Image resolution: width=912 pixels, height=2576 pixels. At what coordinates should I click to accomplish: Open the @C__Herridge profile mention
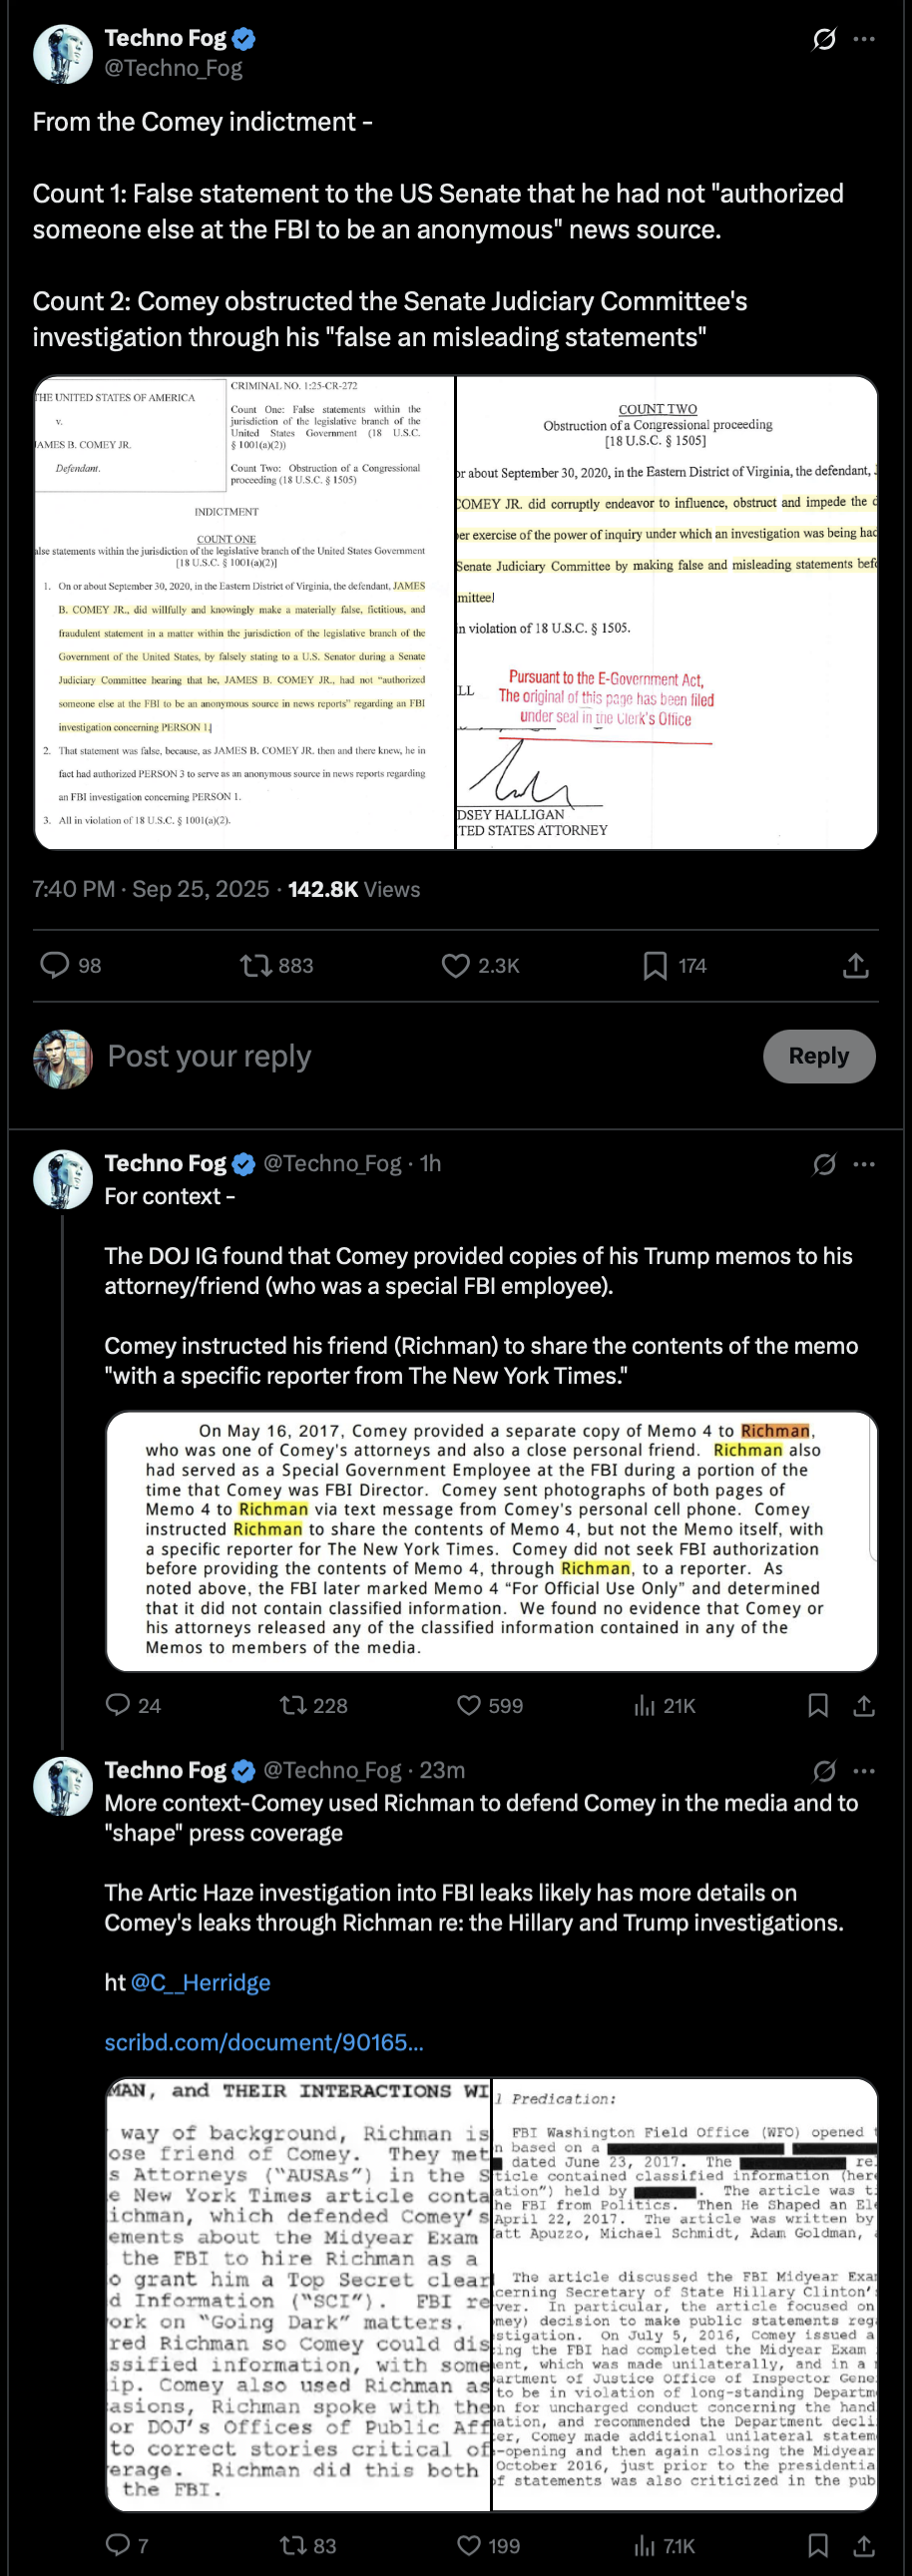(200, 1982)
